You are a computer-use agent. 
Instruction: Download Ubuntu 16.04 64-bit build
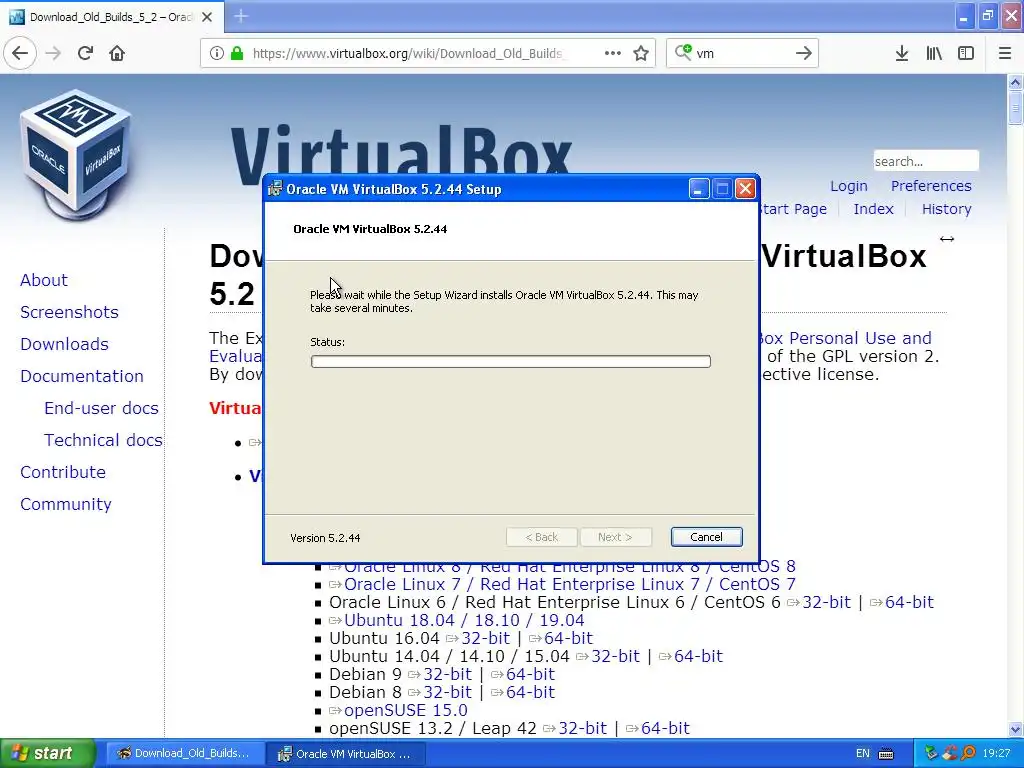pos(568,638)
